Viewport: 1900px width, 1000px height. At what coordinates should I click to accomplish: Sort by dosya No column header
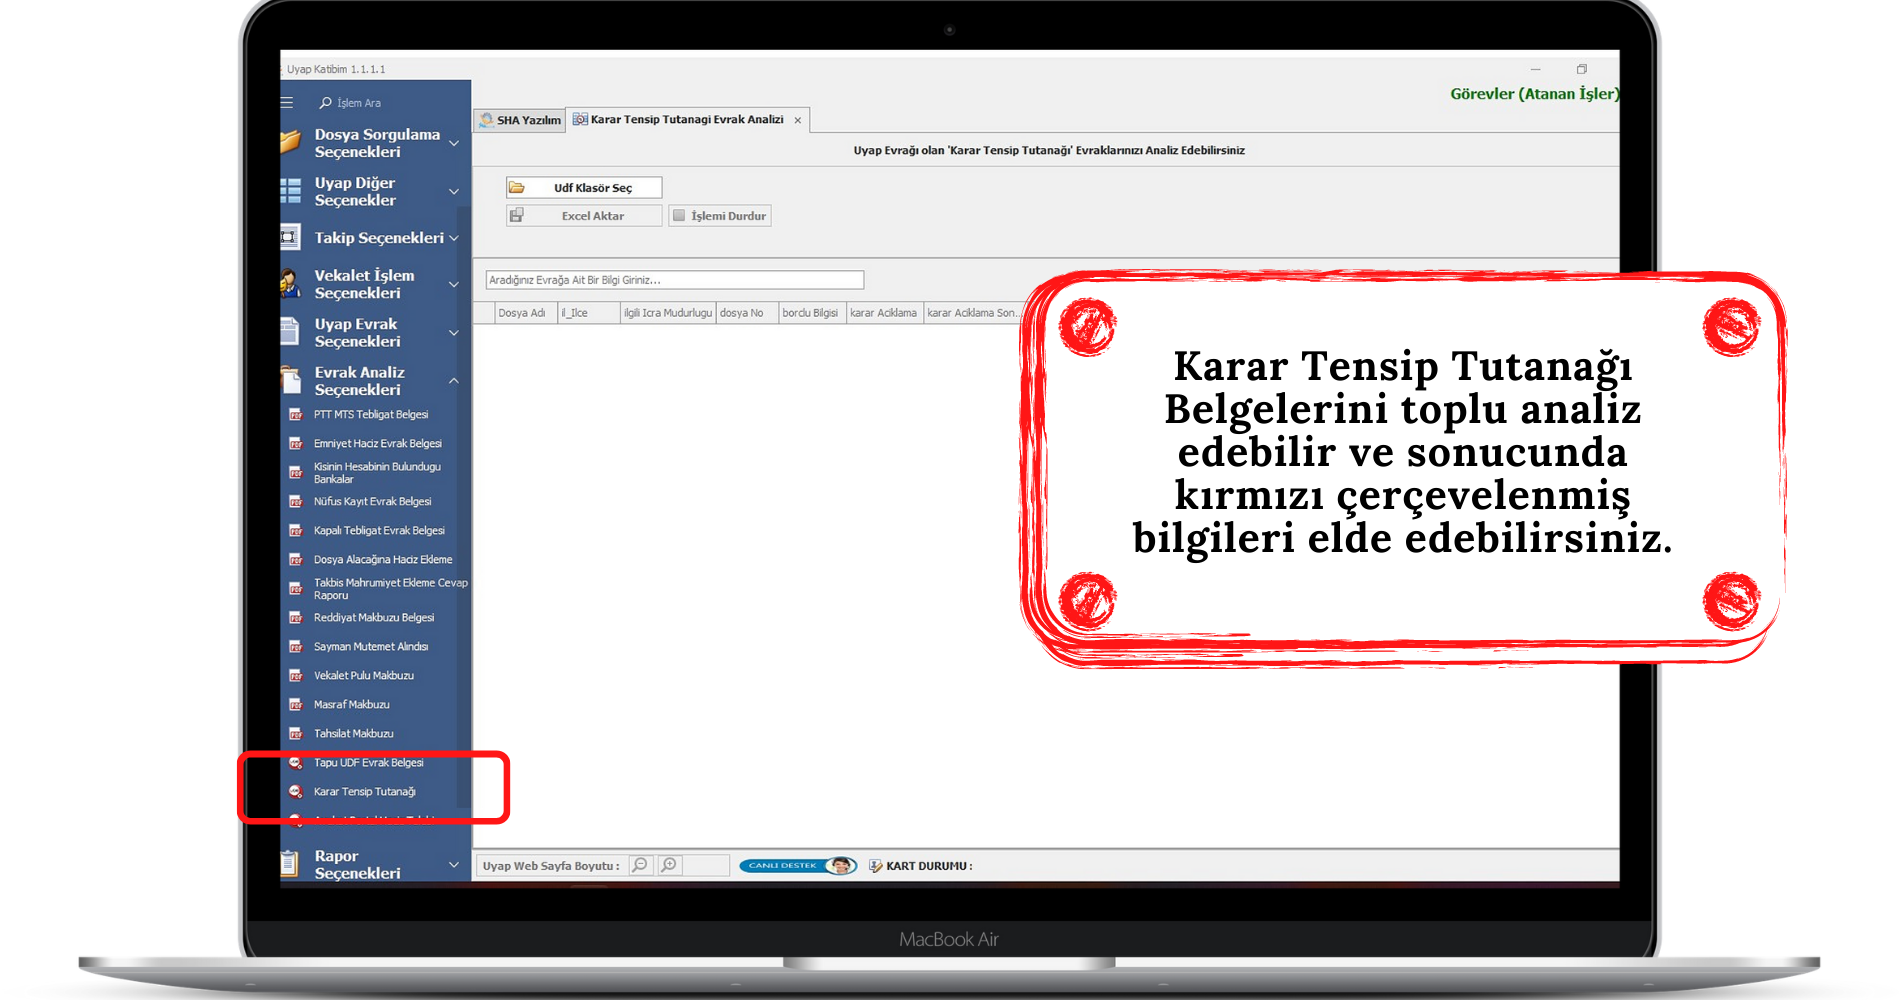pyautogui.click(x=746, y=313)
